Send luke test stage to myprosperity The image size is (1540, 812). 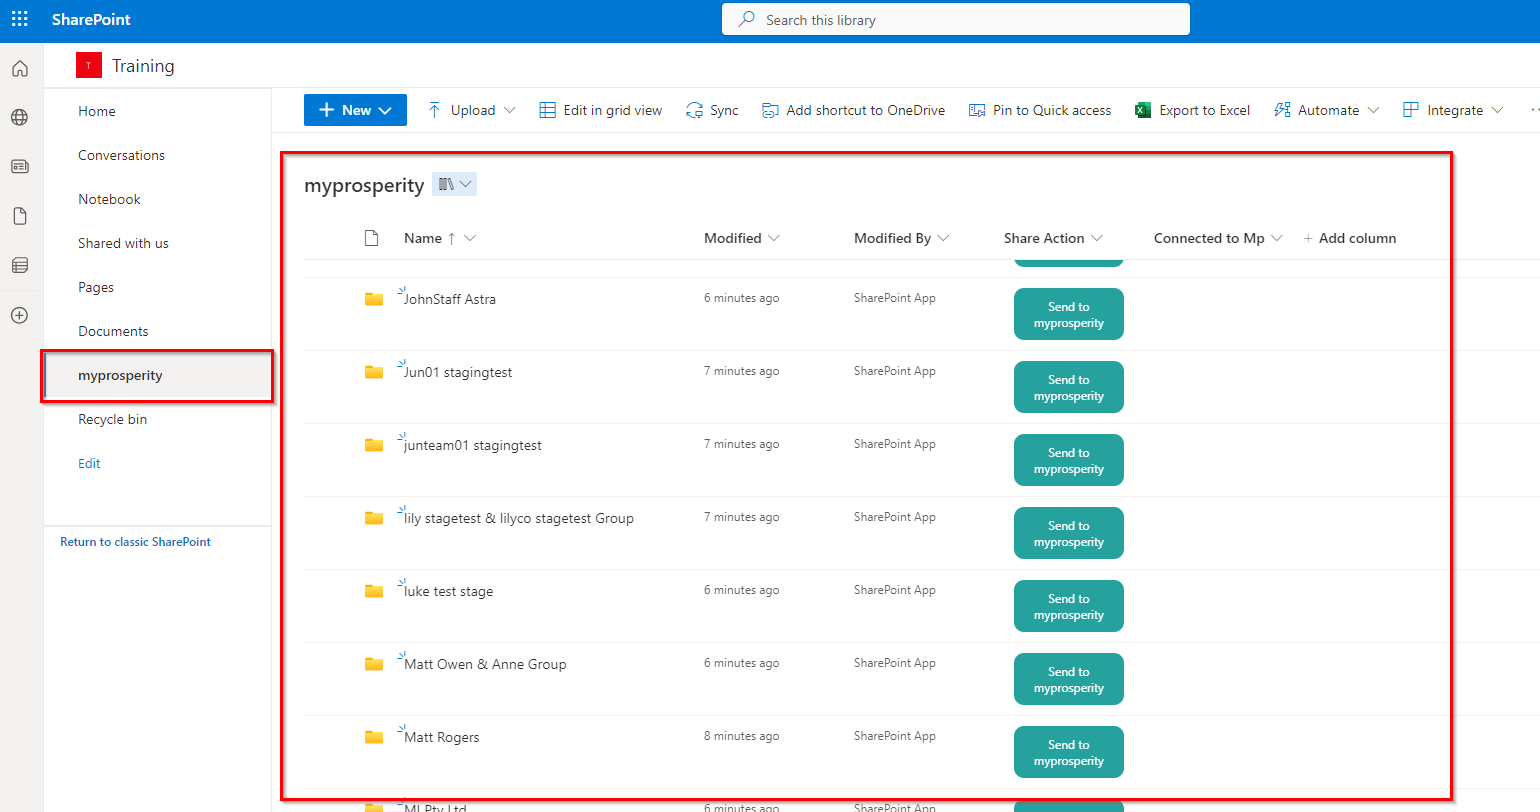tap(1069, 606)
